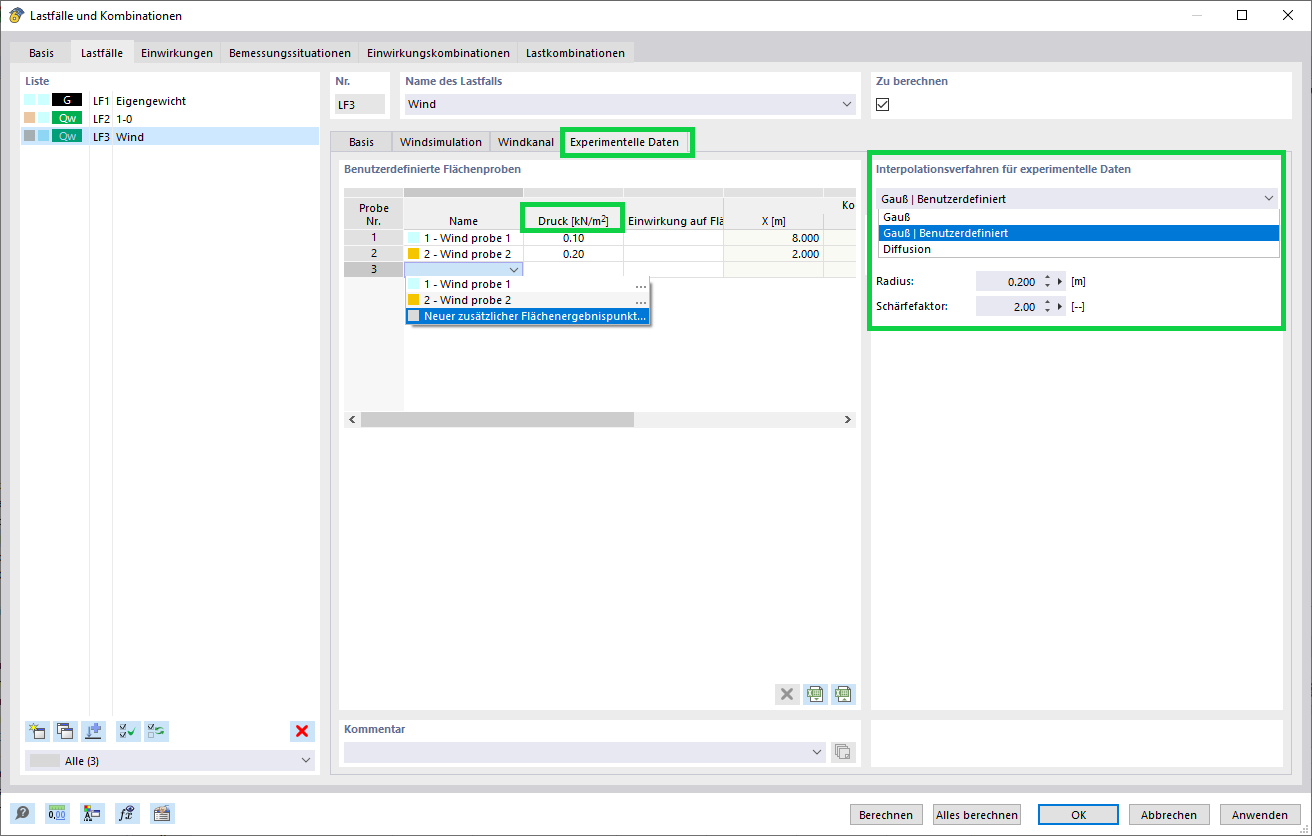Open the display colors settings icon
The image size is (1312, 836).
pyautogui.click(x=92, y=813)
